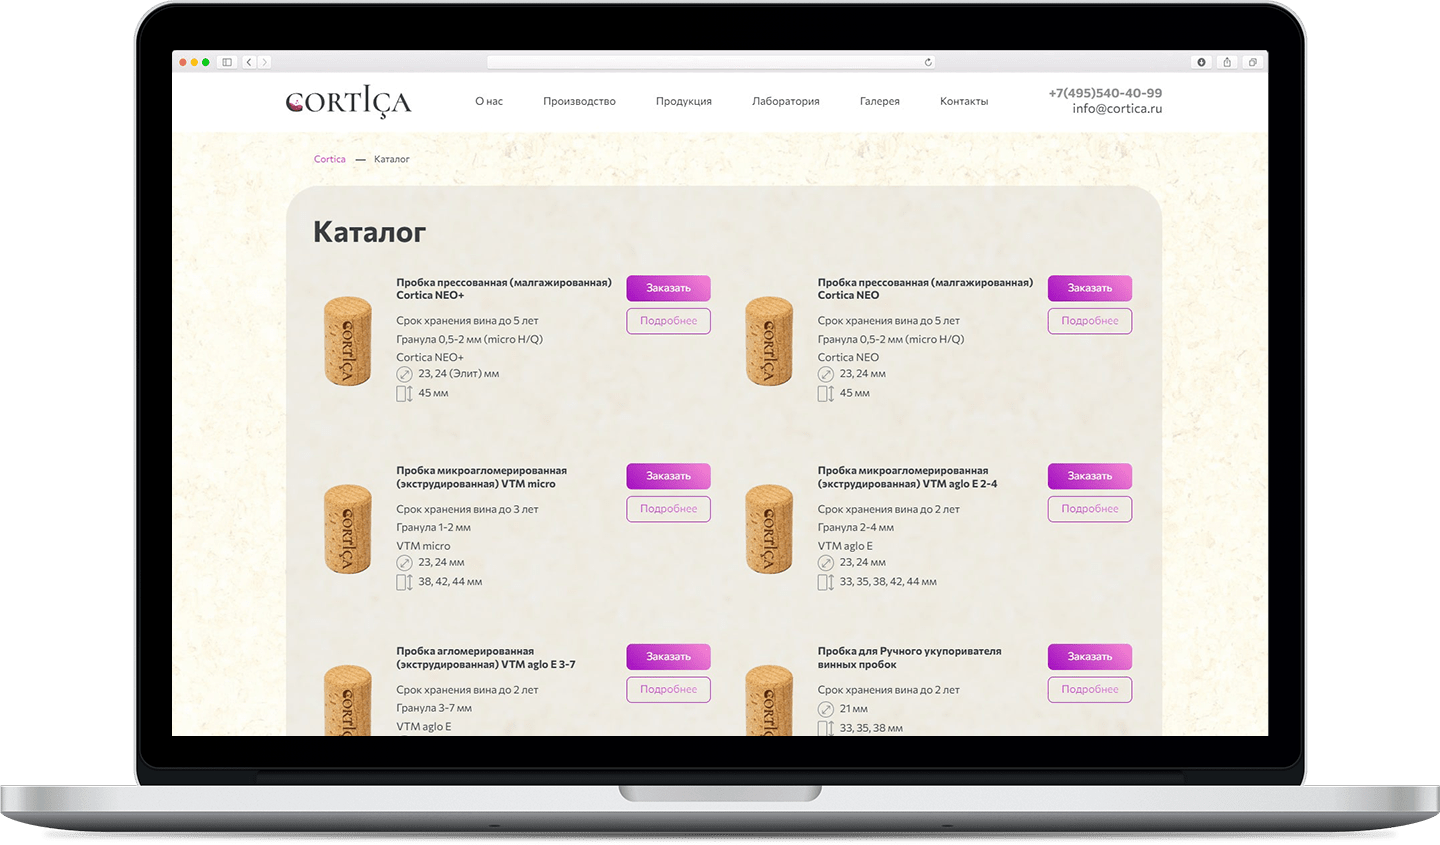Click title Пробка прессованная Cortica NEO+
This screenshot has width=1440, height=845.
504,289
